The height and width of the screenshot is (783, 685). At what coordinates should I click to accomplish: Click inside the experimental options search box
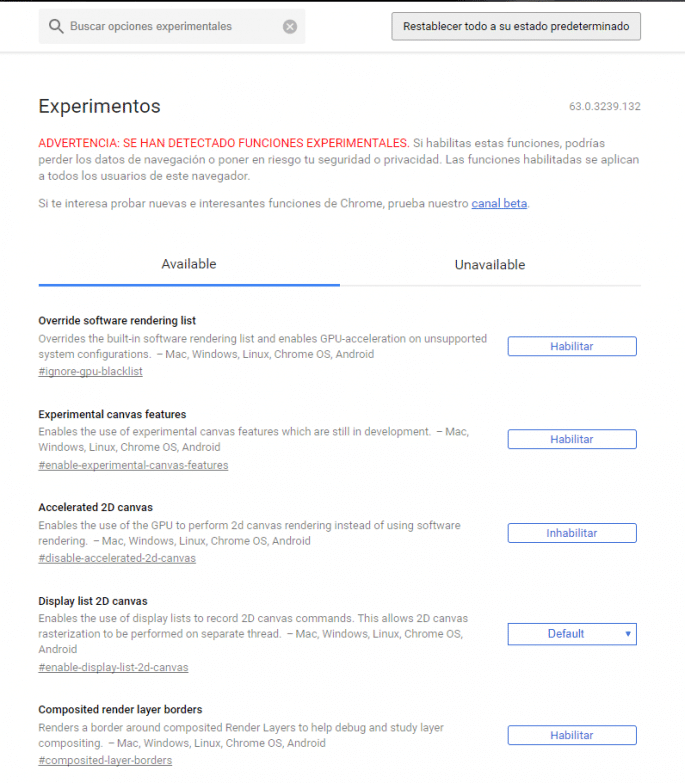coord(170,27)
